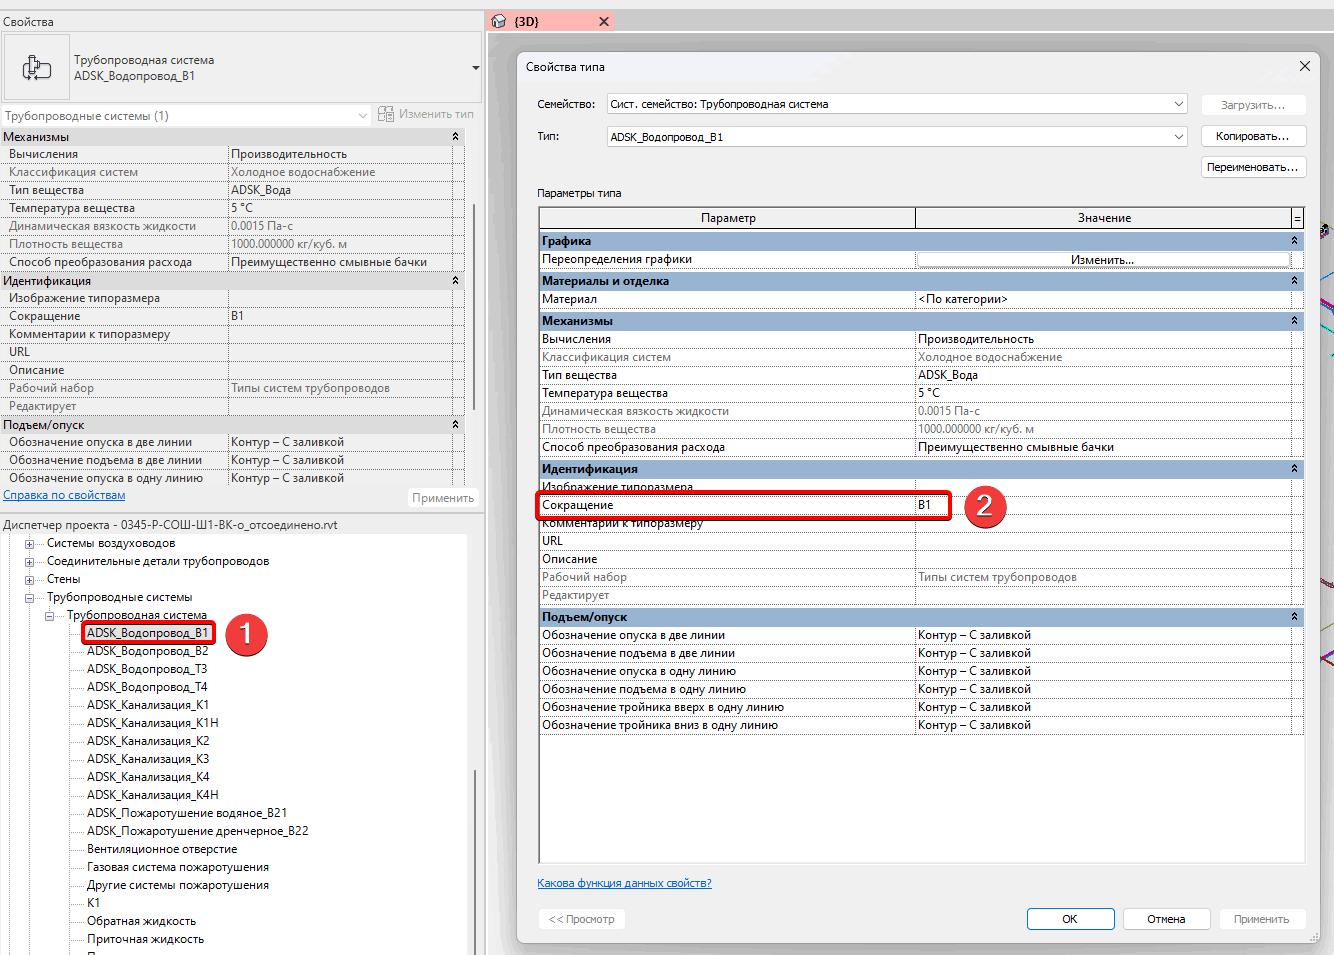Select ADSK_Канализация_K1 in the tree
Viewport: 1334px width, 955px height.
click(148, 705)
